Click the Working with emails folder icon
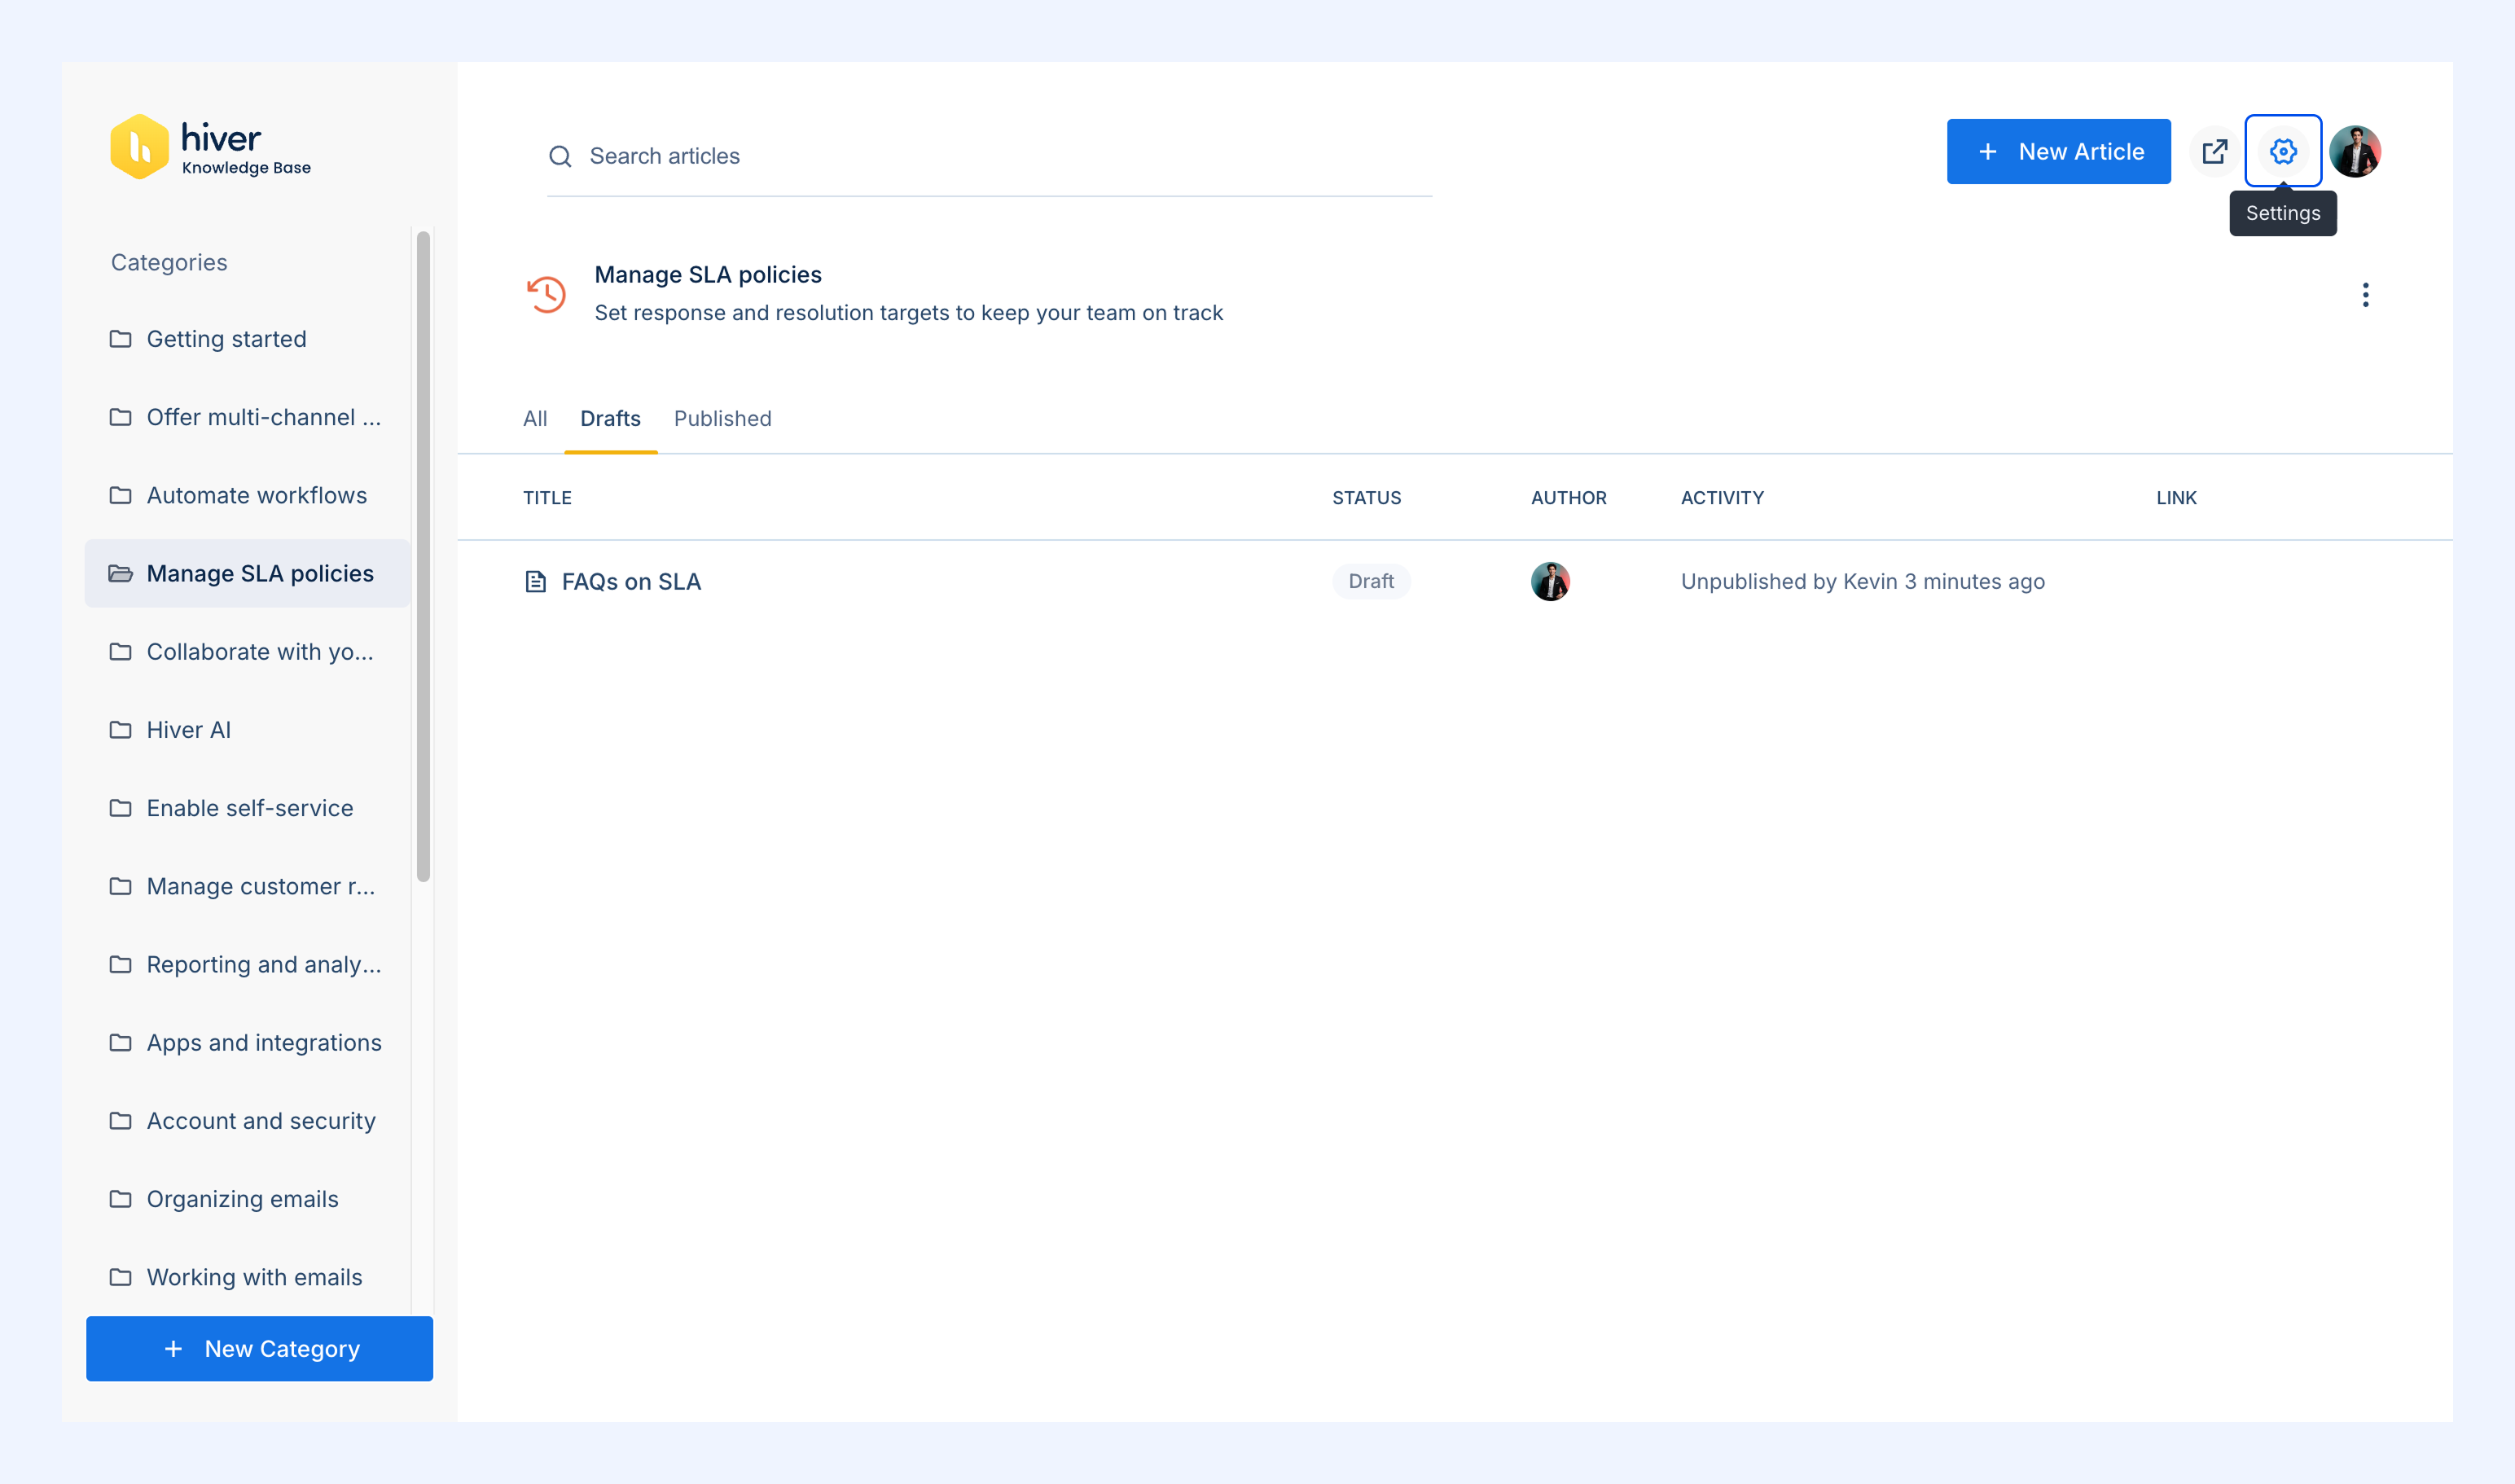Image resolution: width=2515 pixels, height=1484 pixels. [120, 1277]
